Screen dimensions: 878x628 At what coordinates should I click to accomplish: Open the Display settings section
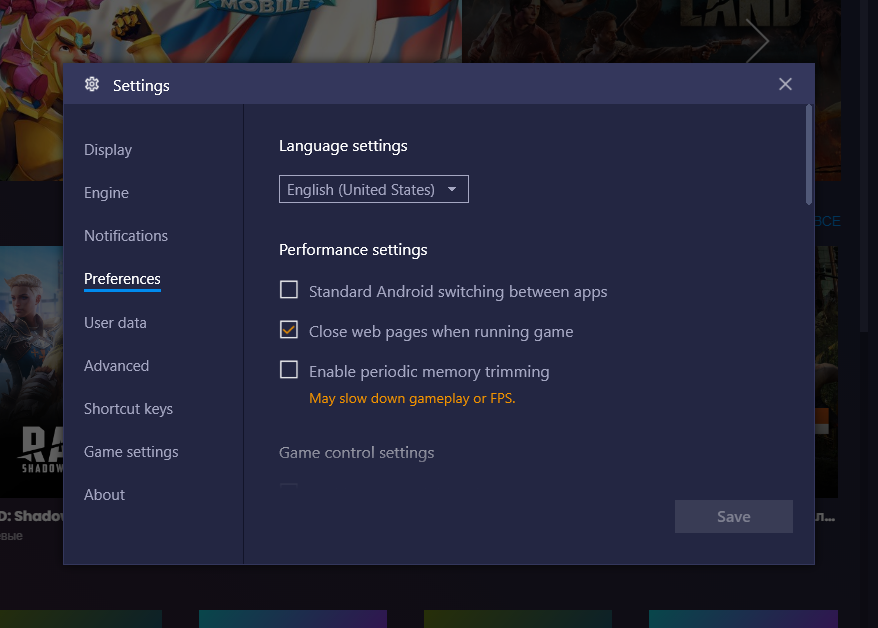pyautogui.click(x=108, y=150)
